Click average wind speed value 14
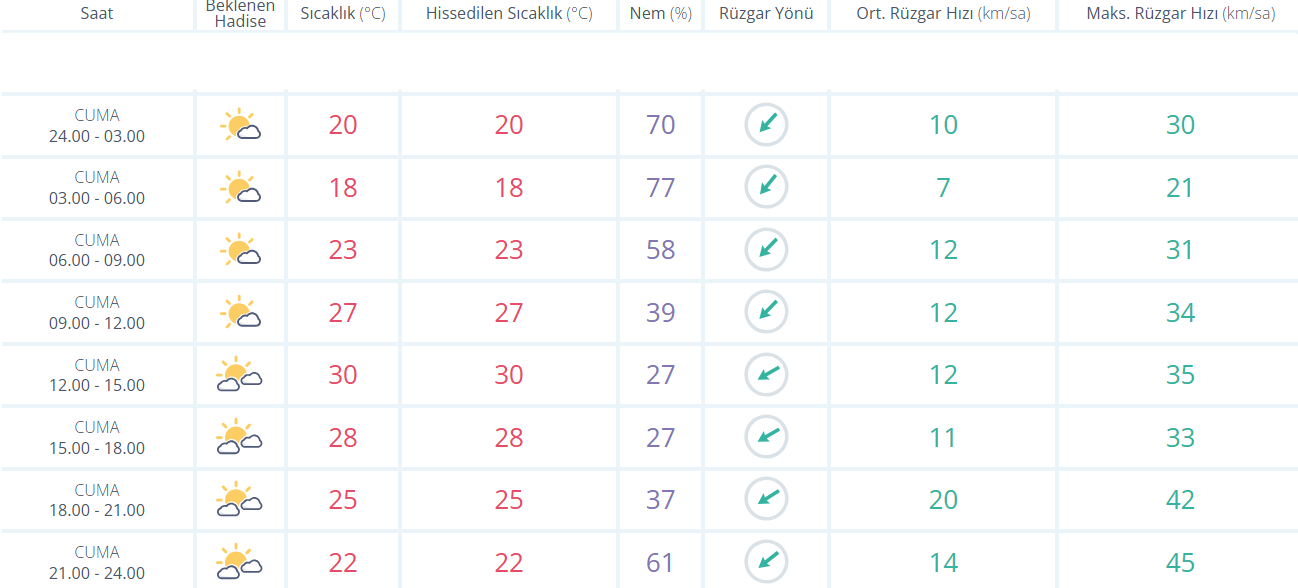Screen dimensions: 1298x588 coord(943,562)
